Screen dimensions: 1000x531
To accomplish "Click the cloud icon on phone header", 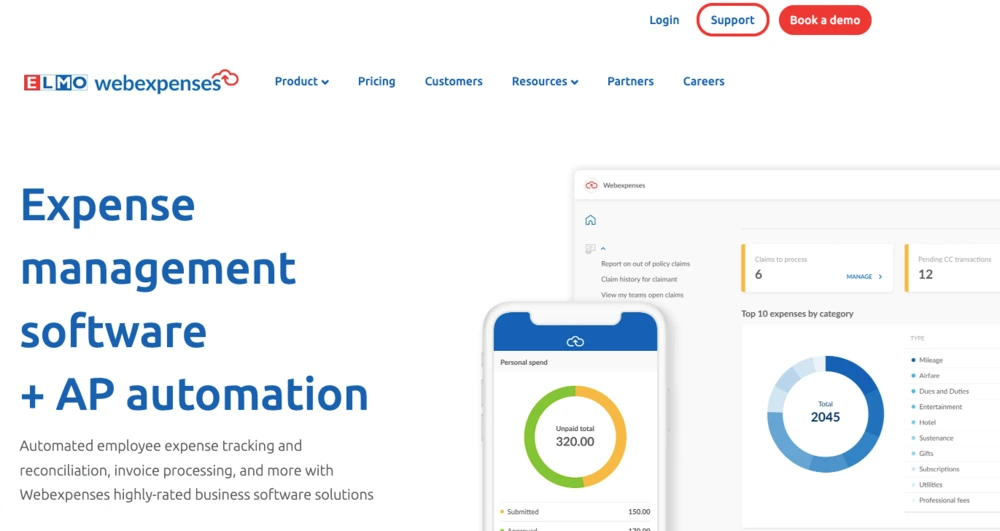I will point(575,342).
